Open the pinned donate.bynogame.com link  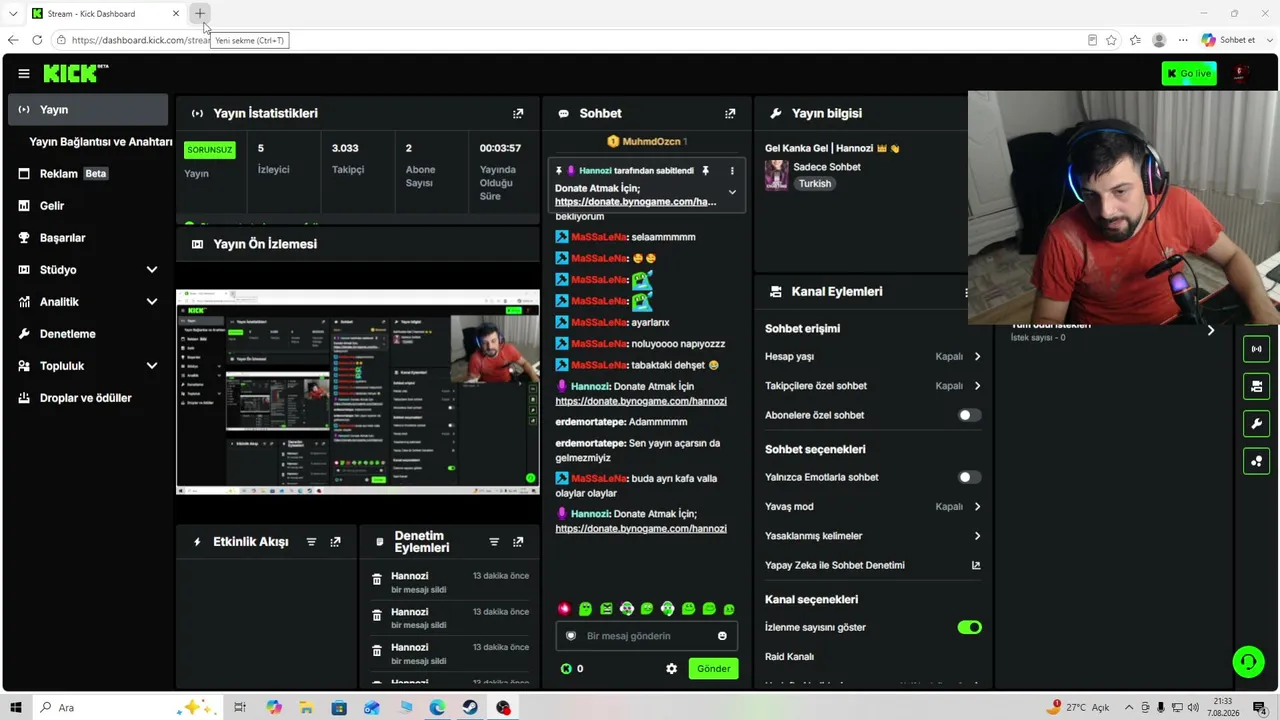[636, 202]
